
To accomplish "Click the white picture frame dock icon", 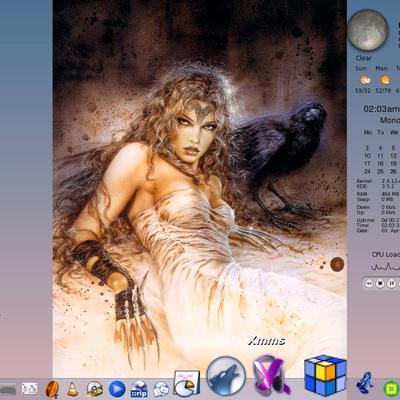I will tap(30, 389).
